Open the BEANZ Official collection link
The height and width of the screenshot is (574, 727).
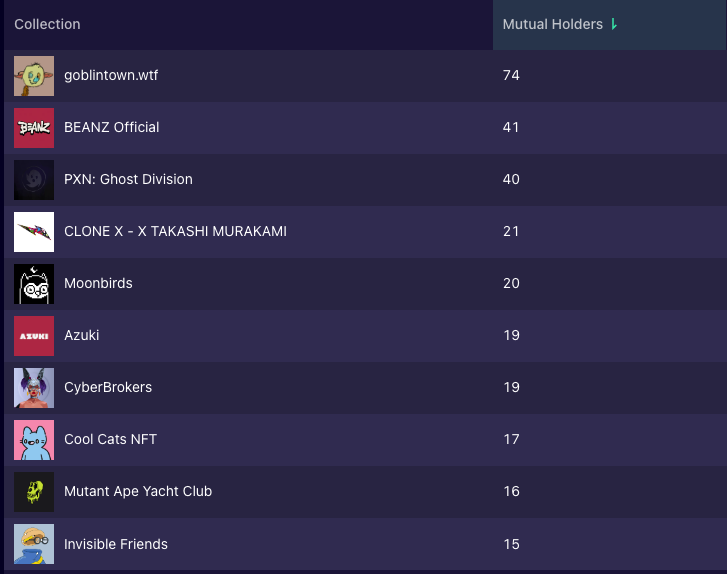pos(111,127)
